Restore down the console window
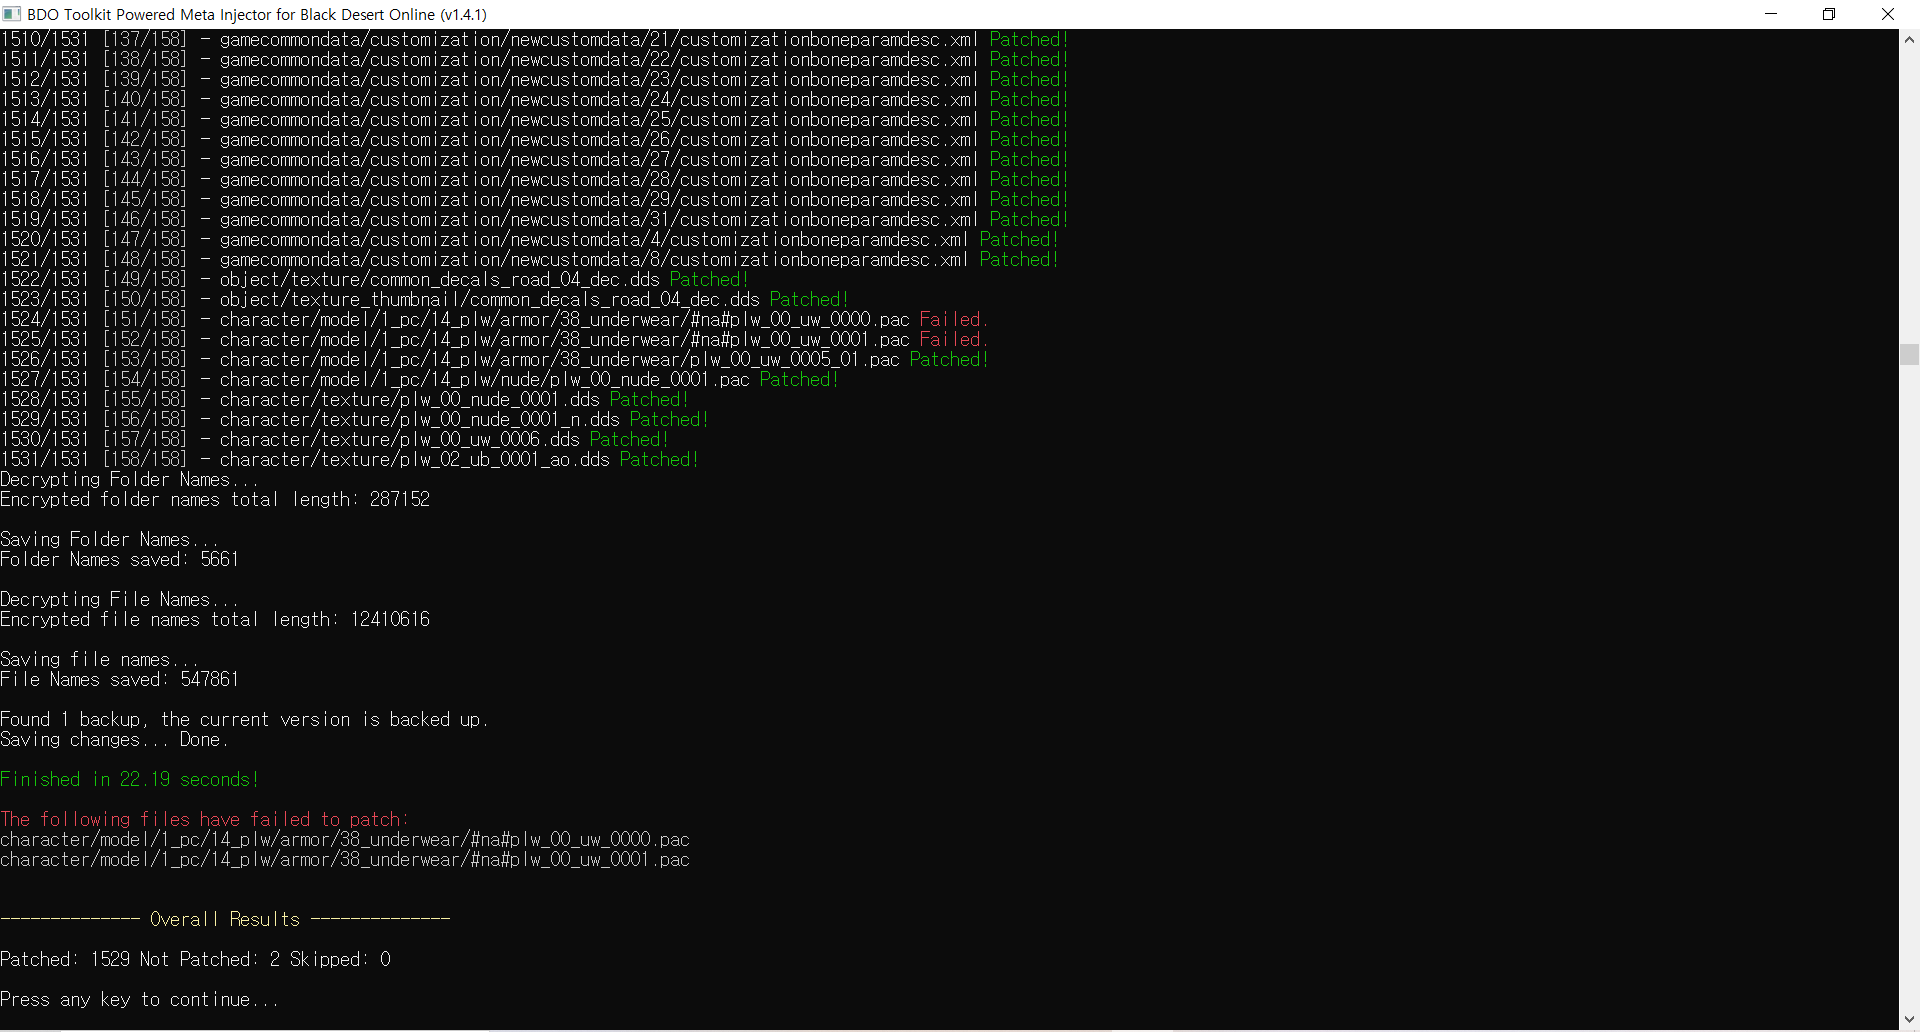Image resolution: width=1920 pixels, height=1032 pixels. coord(1829,14)
